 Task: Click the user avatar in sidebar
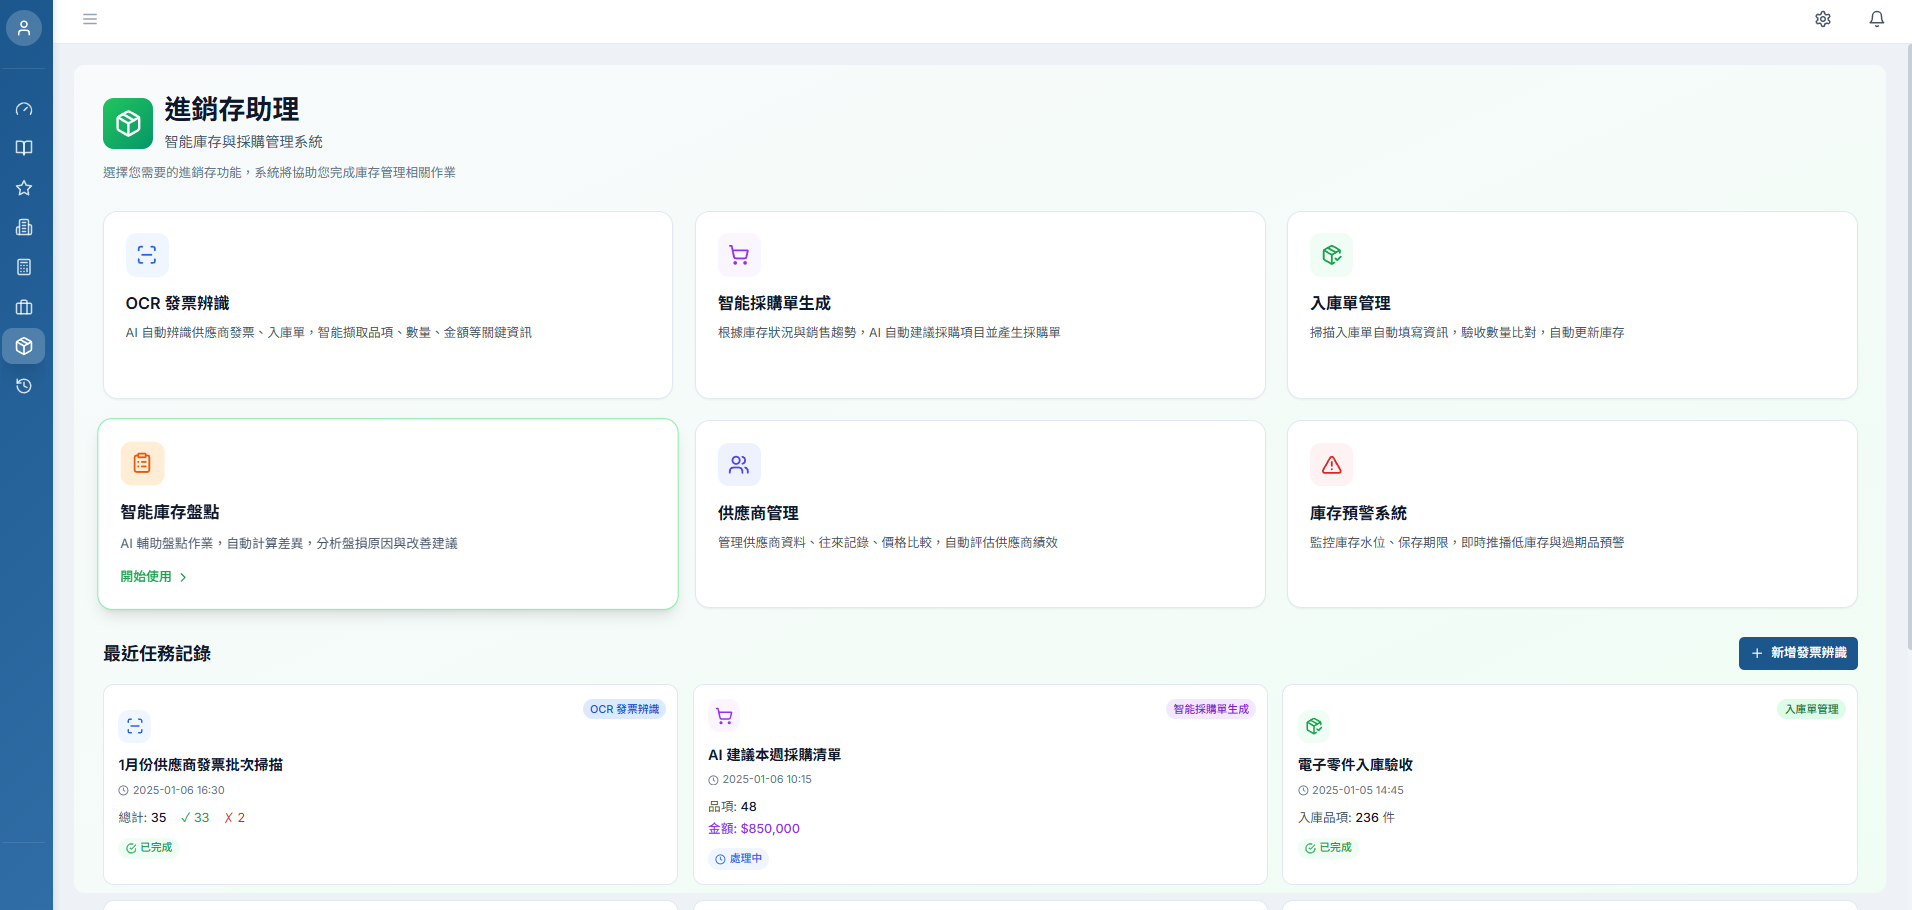(24, 27)
